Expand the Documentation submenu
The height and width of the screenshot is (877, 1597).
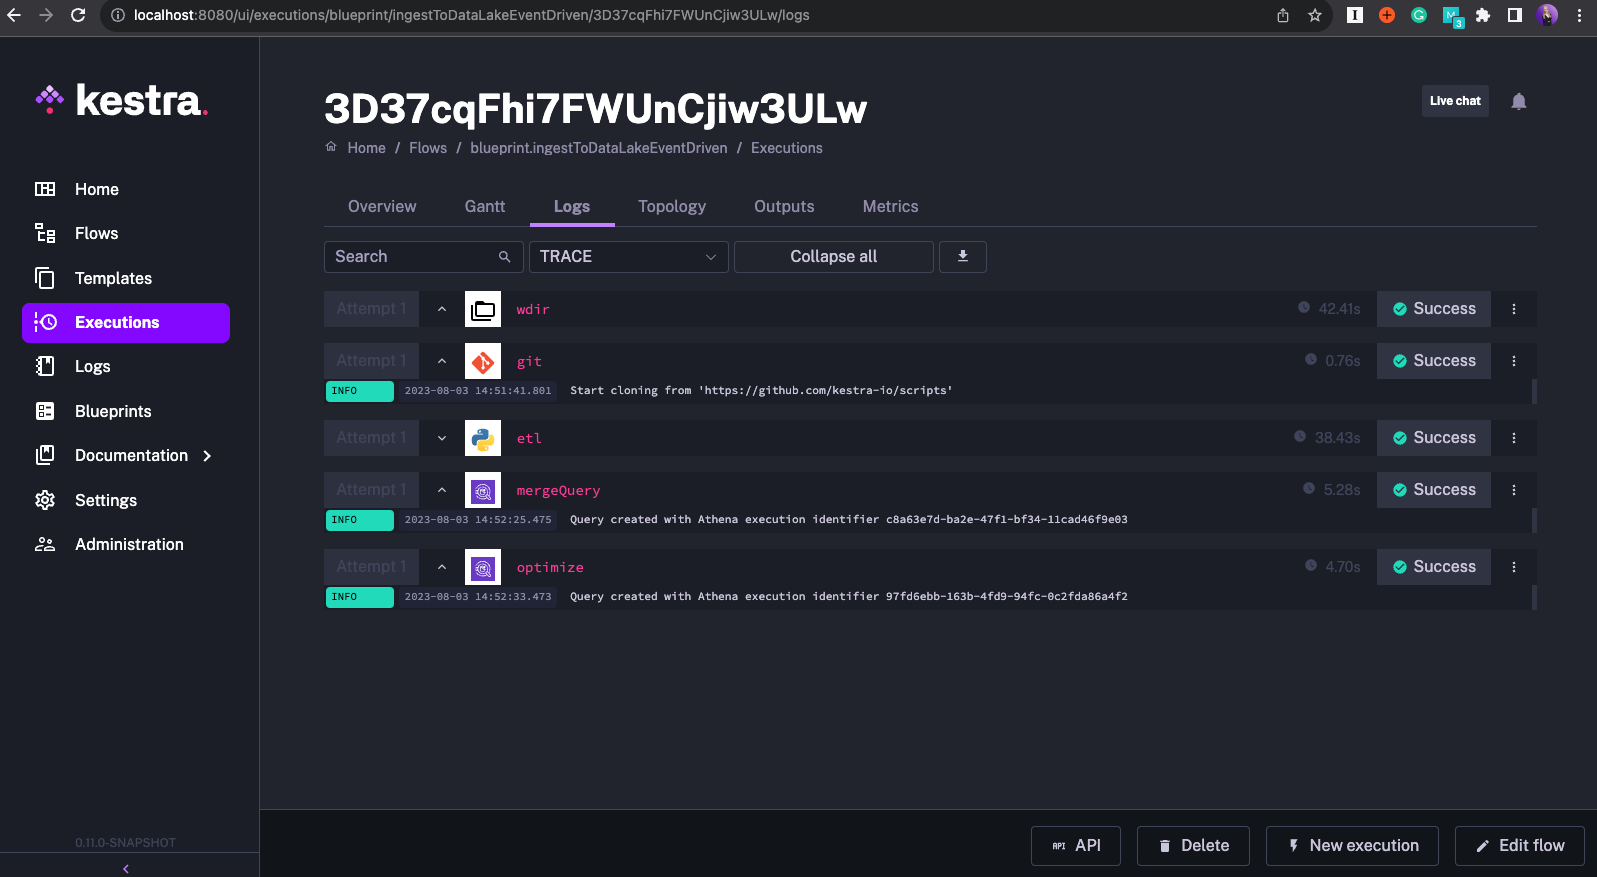pos(207,456)
